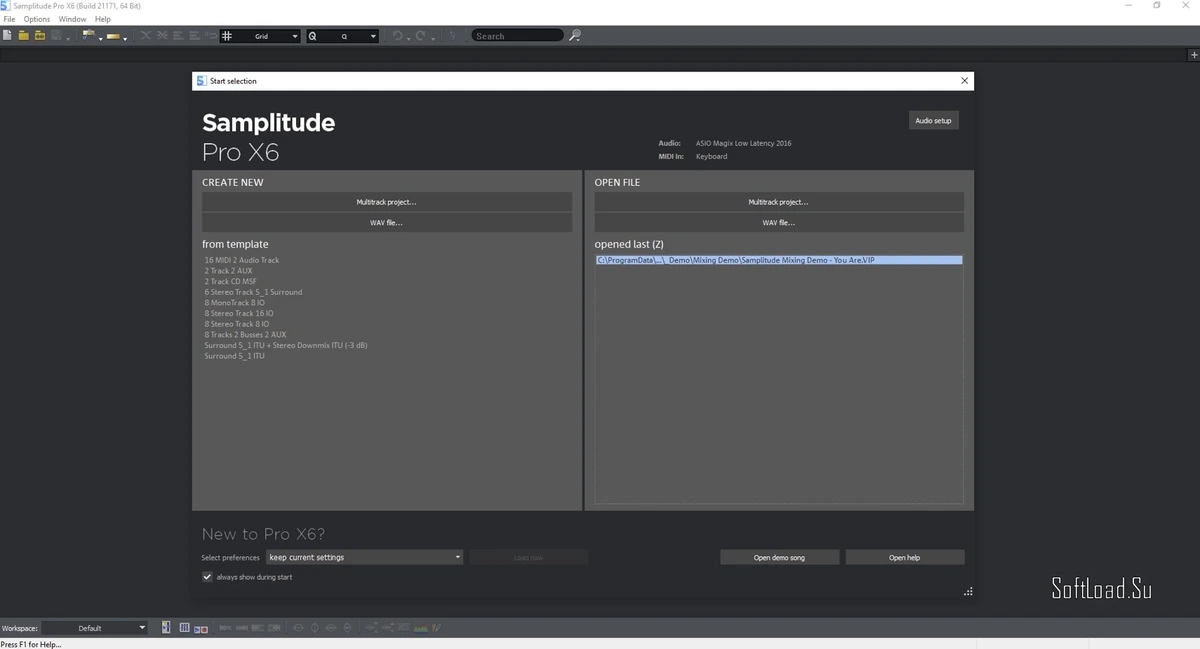1200x649 pixels.
Task: Click the mixer view icon in bottom bar
Action: pos(184,628)
